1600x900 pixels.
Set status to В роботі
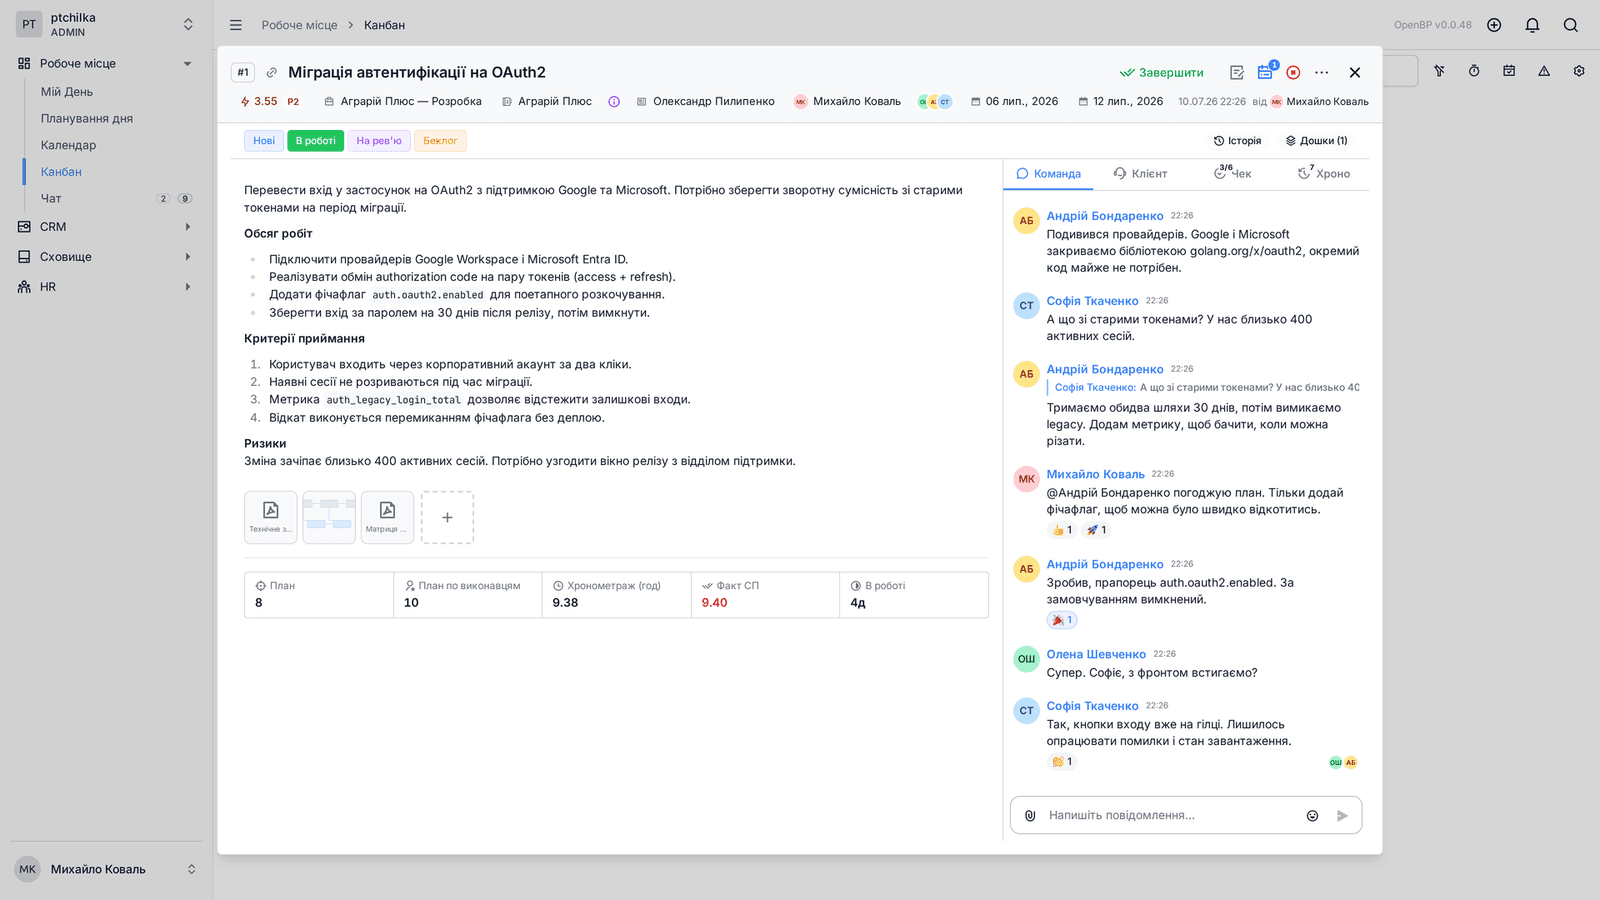(315, 141)
